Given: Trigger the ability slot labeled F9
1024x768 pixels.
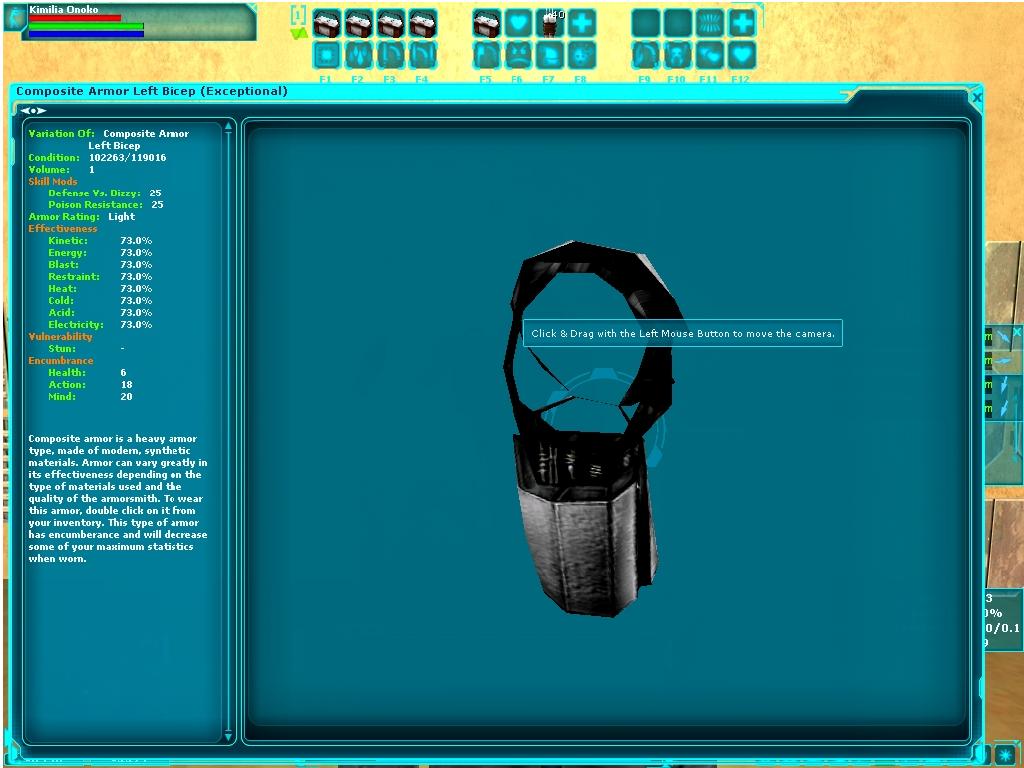Looking at the screenshot, I should coord(646,55).
